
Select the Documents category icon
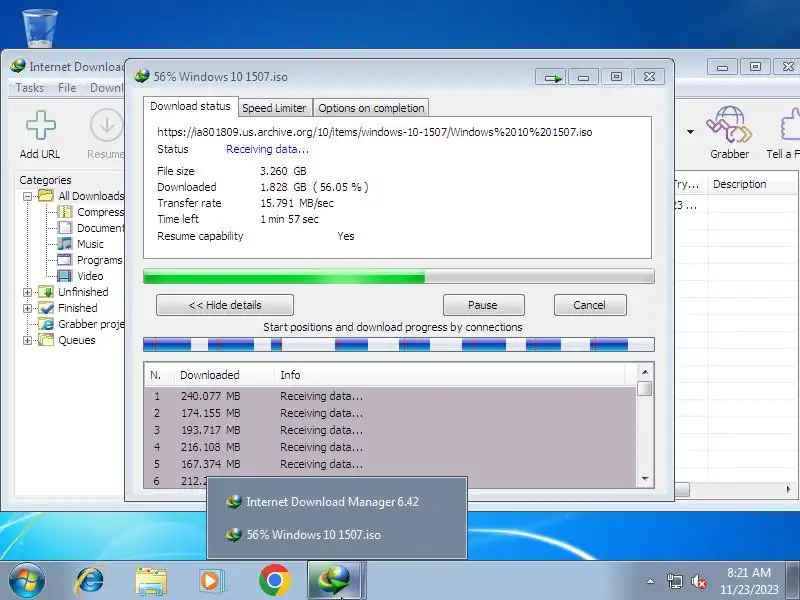click(x=65, y=228)
